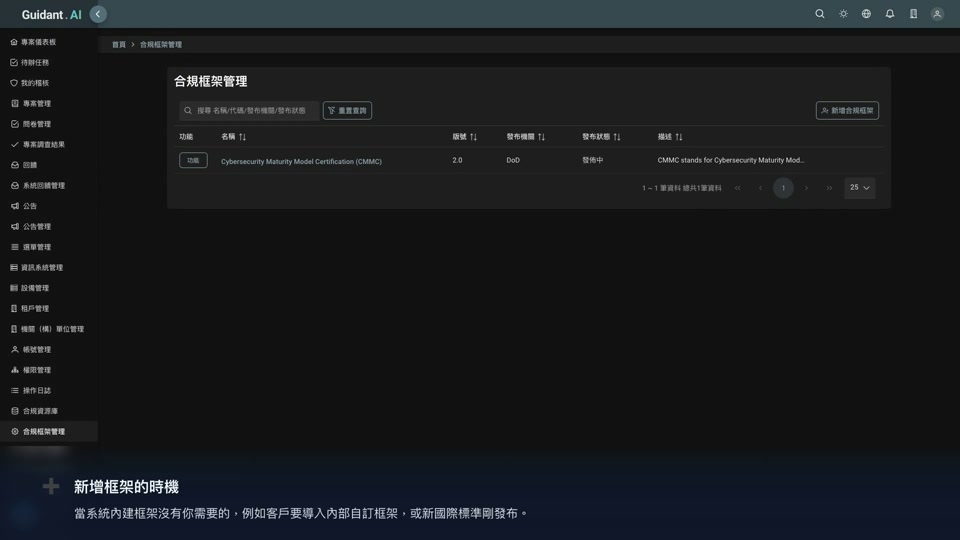Sort table by 描述 column
960x540 pixels.
click(x=670, y=137)
